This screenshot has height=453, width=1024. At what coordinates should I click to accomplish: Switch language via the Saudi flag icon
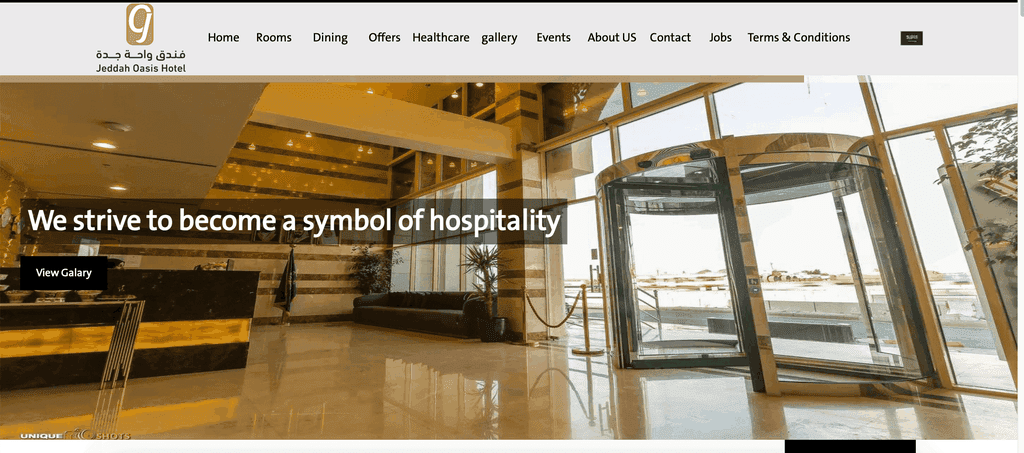tap(911, 38)
